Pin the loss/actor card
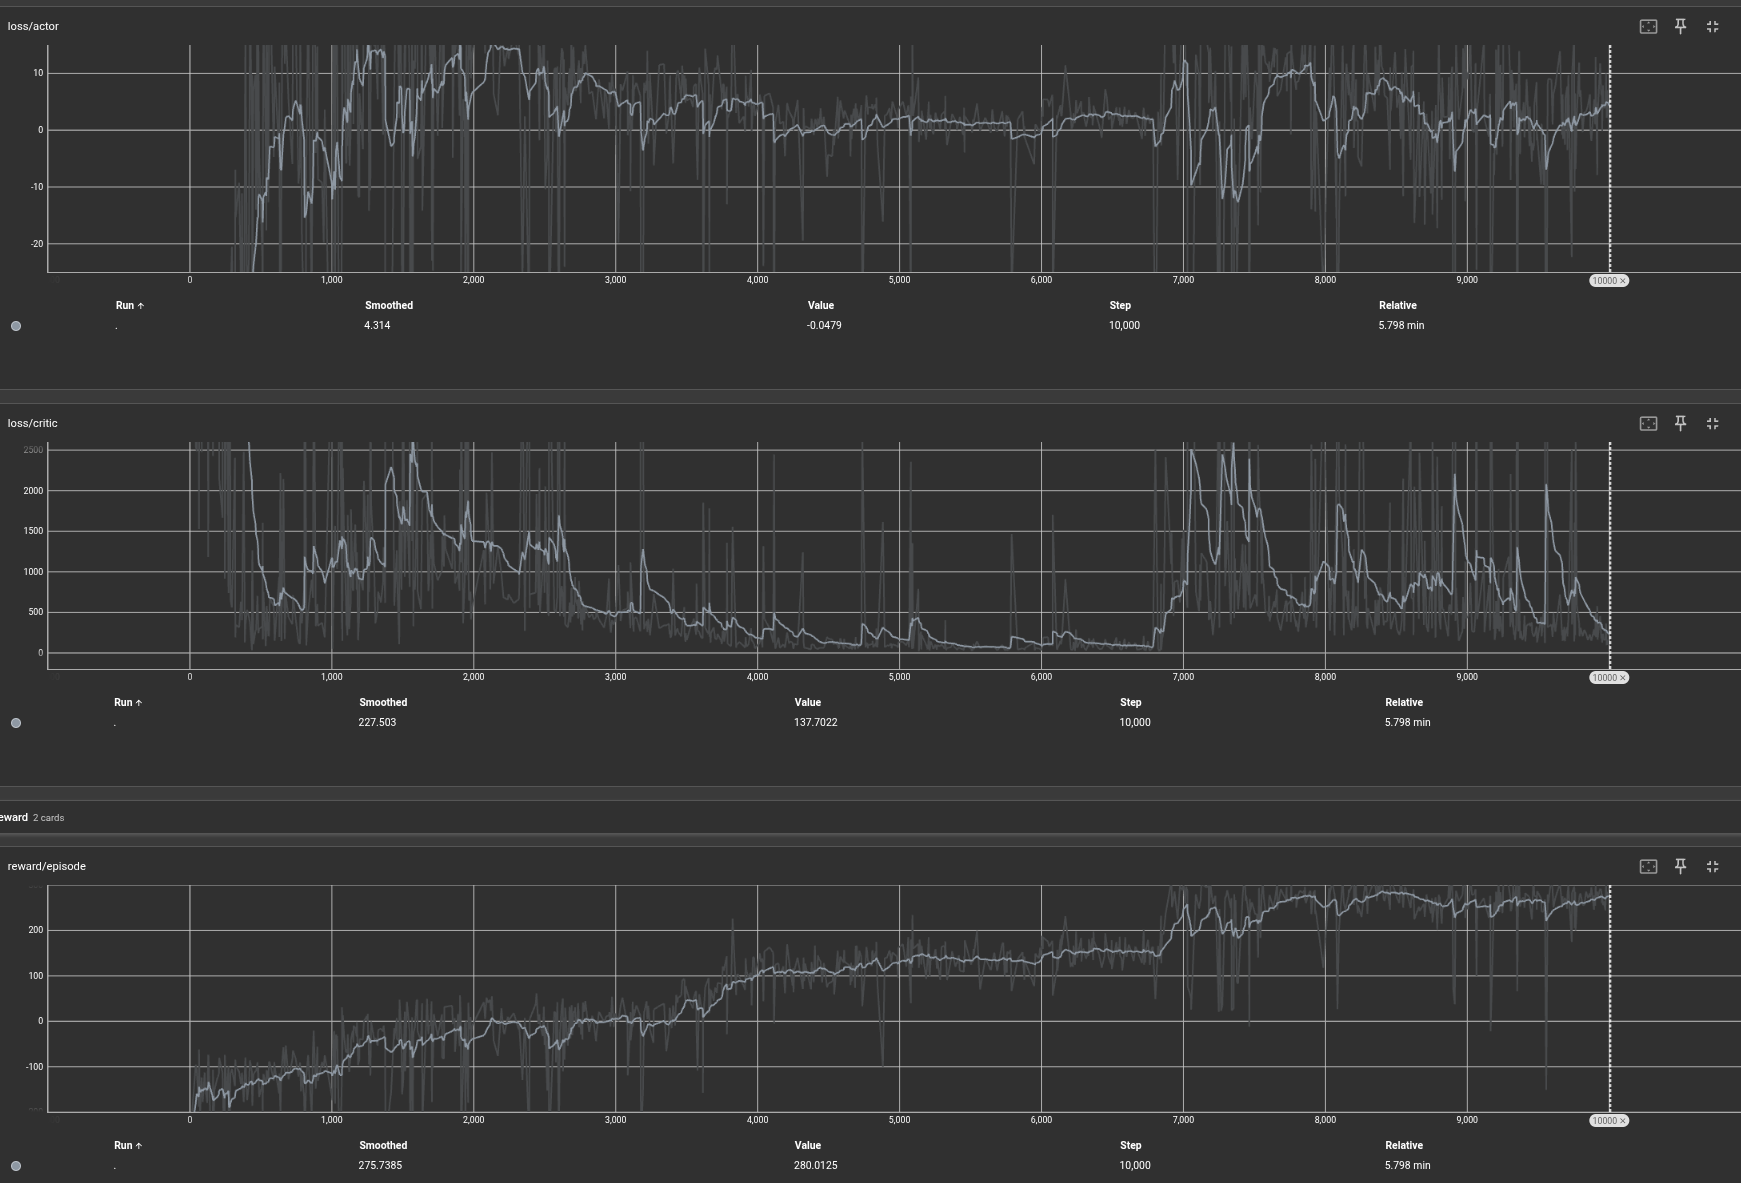This screenshot has width=1741, height=1183. click(x=1680, y=27)
